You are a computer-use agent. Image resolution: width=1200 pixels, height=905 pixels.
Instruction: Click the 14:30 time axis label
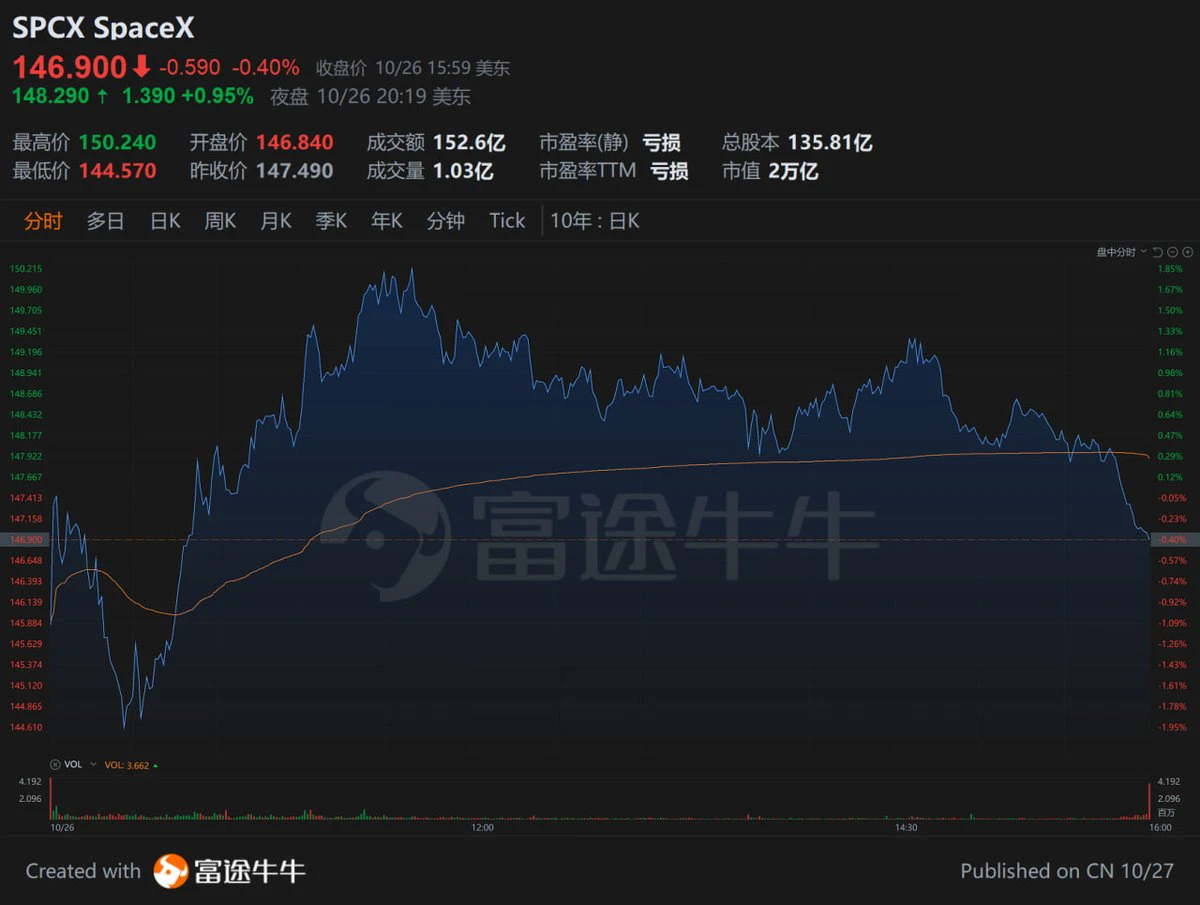click(x=906, y=828)
